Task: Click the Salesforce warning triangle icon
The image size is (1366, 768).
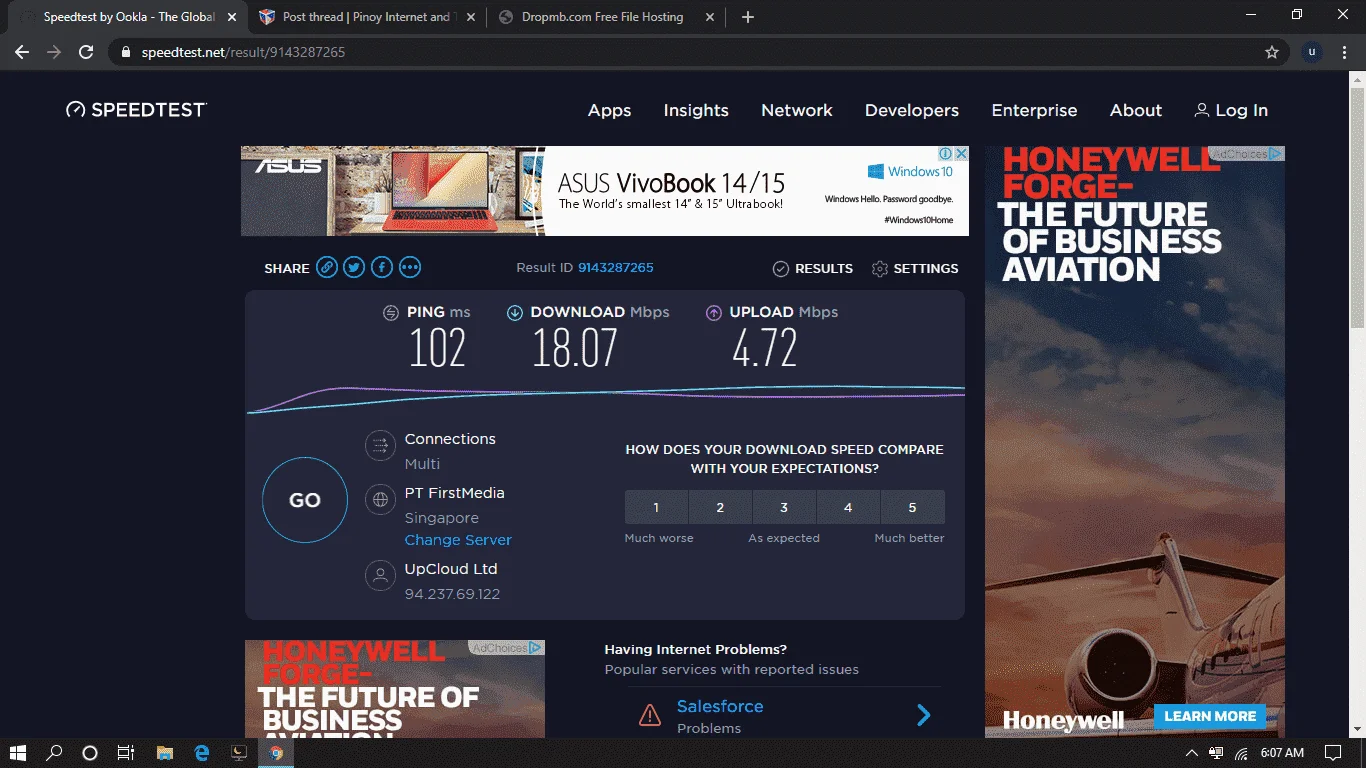Action: [650, 716]
